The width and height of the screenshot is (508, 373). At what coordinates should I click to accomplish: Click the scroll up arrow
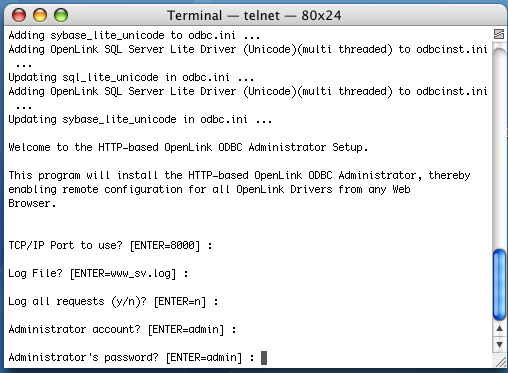[499, 329]
